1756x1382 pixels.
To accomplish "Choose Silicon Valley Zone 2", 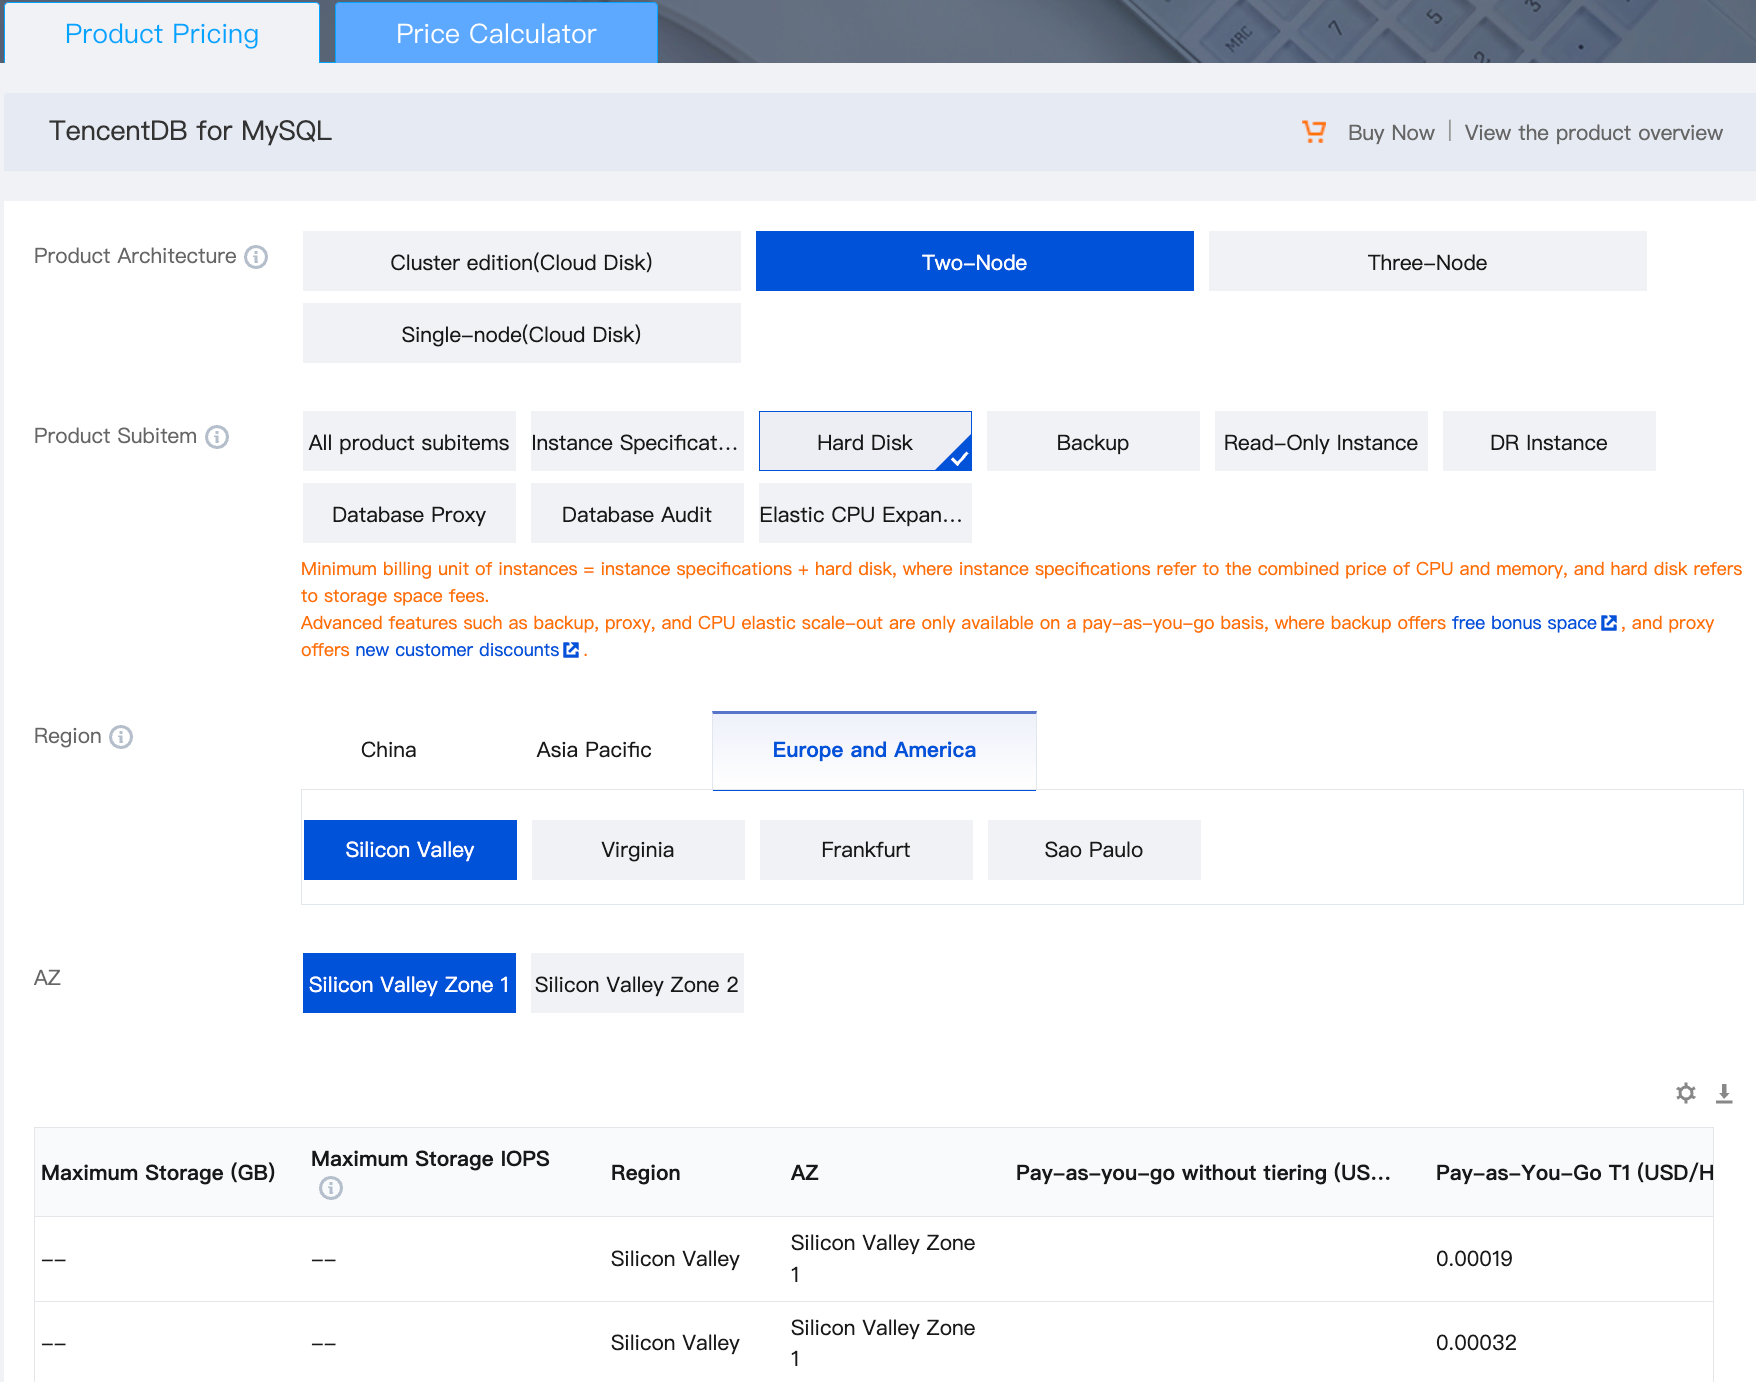I will [x=636, y=984].
